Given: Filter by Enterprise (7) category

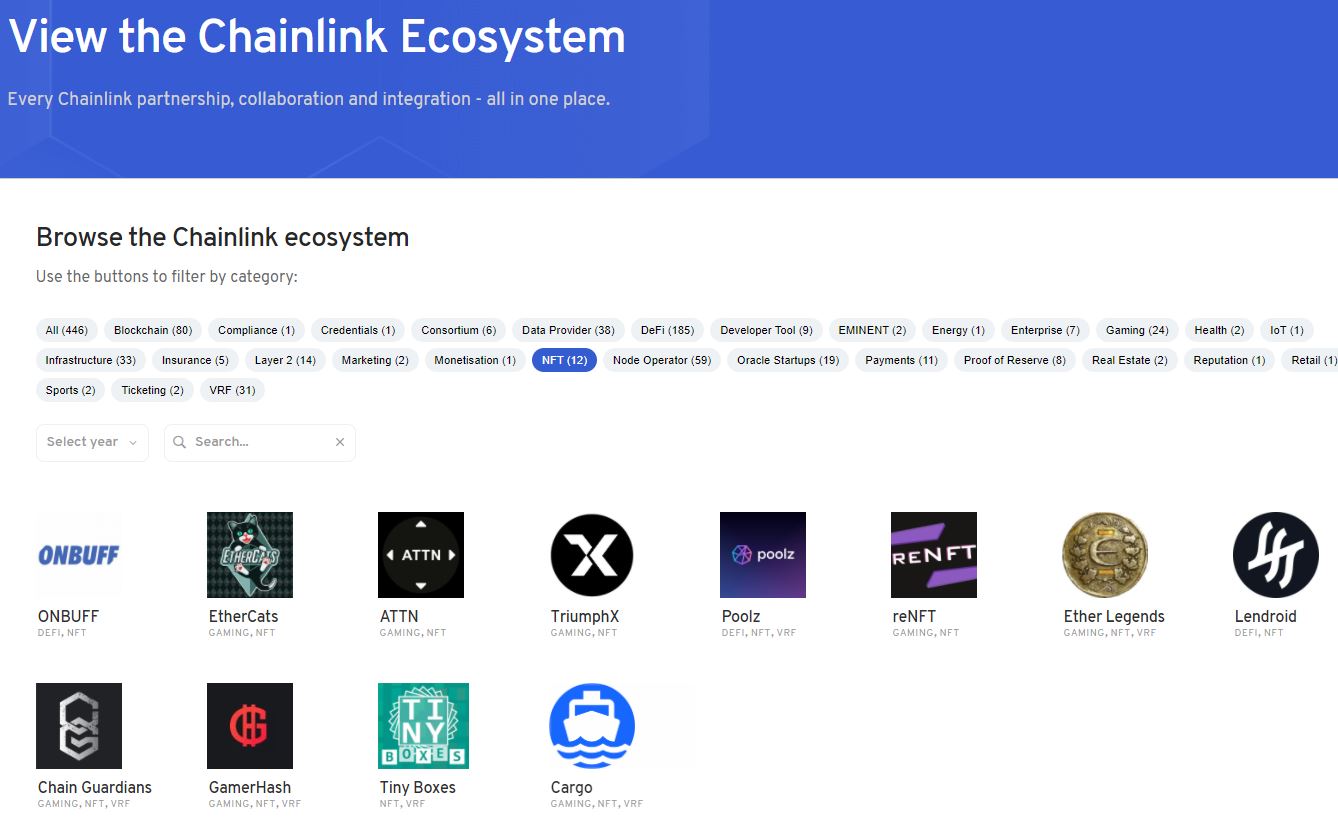Looking at the screenshot, I should tap(1045, 330).
